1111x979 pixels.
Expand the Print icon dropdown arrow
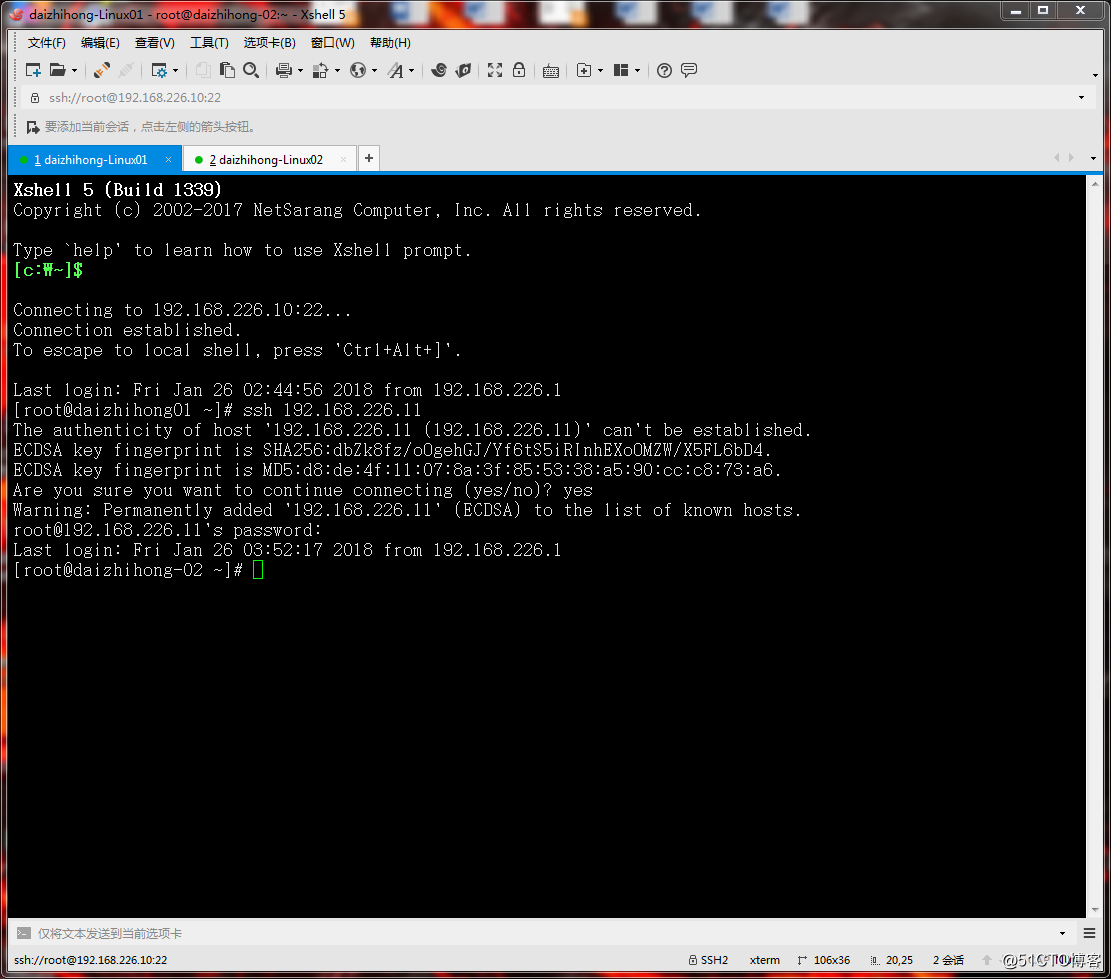(300, 70)
